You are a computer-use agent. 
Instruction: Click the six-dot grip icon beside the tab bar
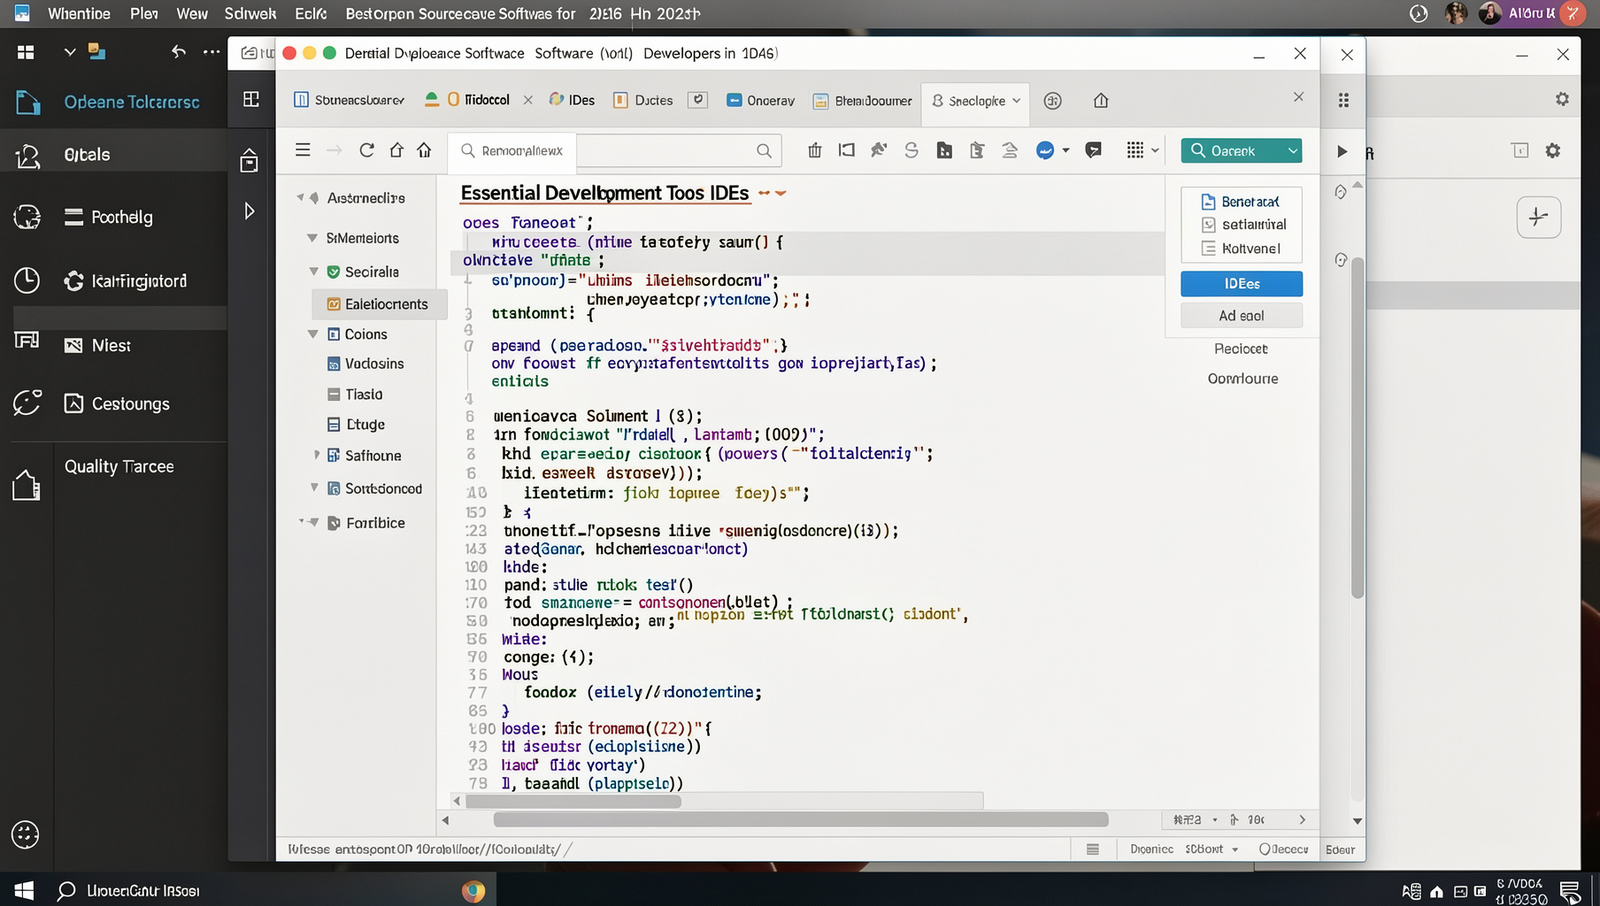(x=1343, y=100)
